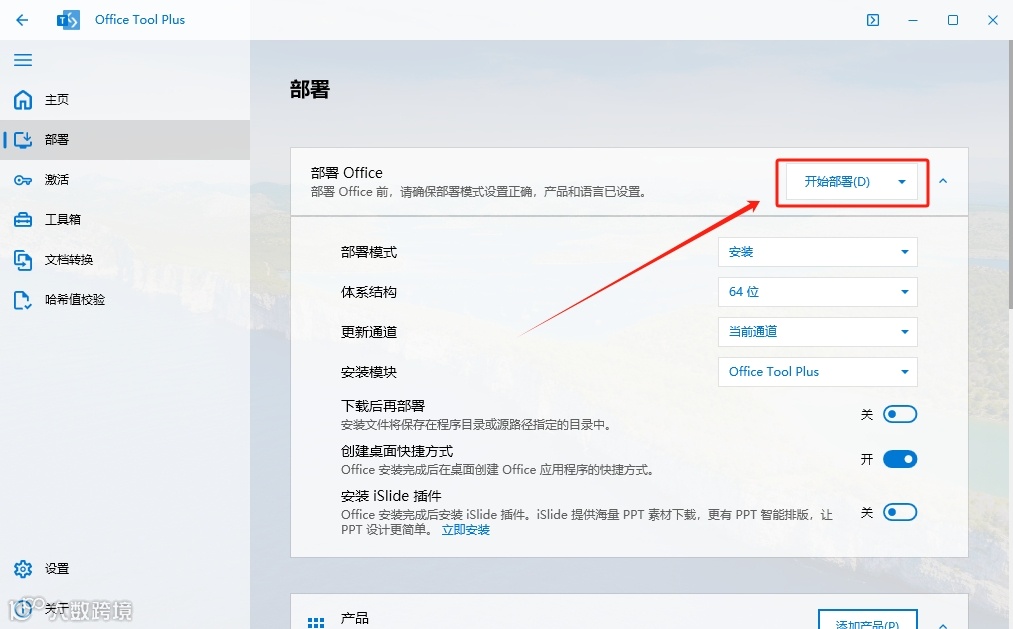The image size is (1013, 629).
Task: Click the 安装 iSlide 插件 label
Action: (391, 496)
